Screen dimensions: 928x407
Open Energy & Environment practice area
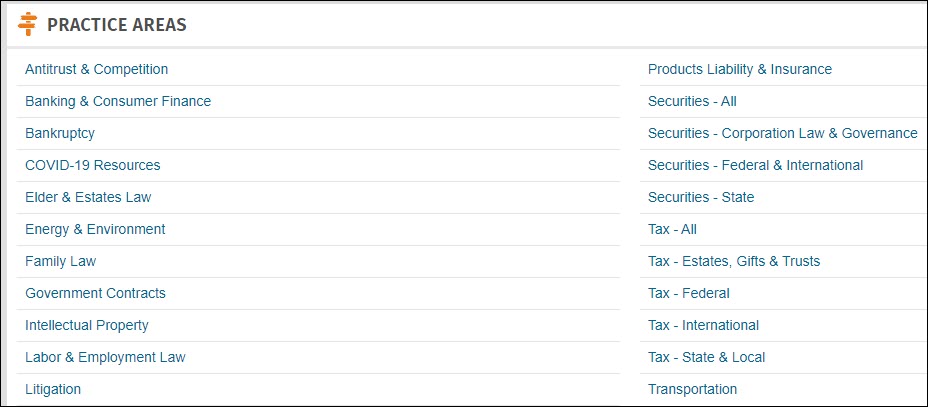[95, 229]
